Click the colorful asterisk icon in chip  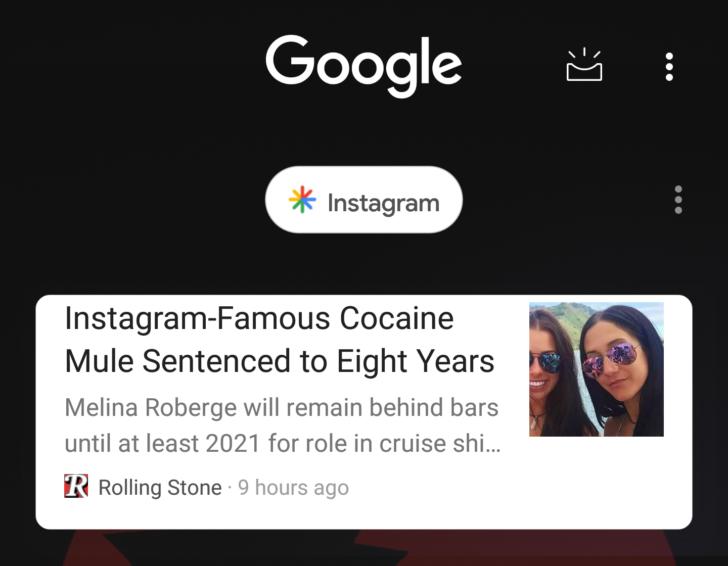(302, 200)
